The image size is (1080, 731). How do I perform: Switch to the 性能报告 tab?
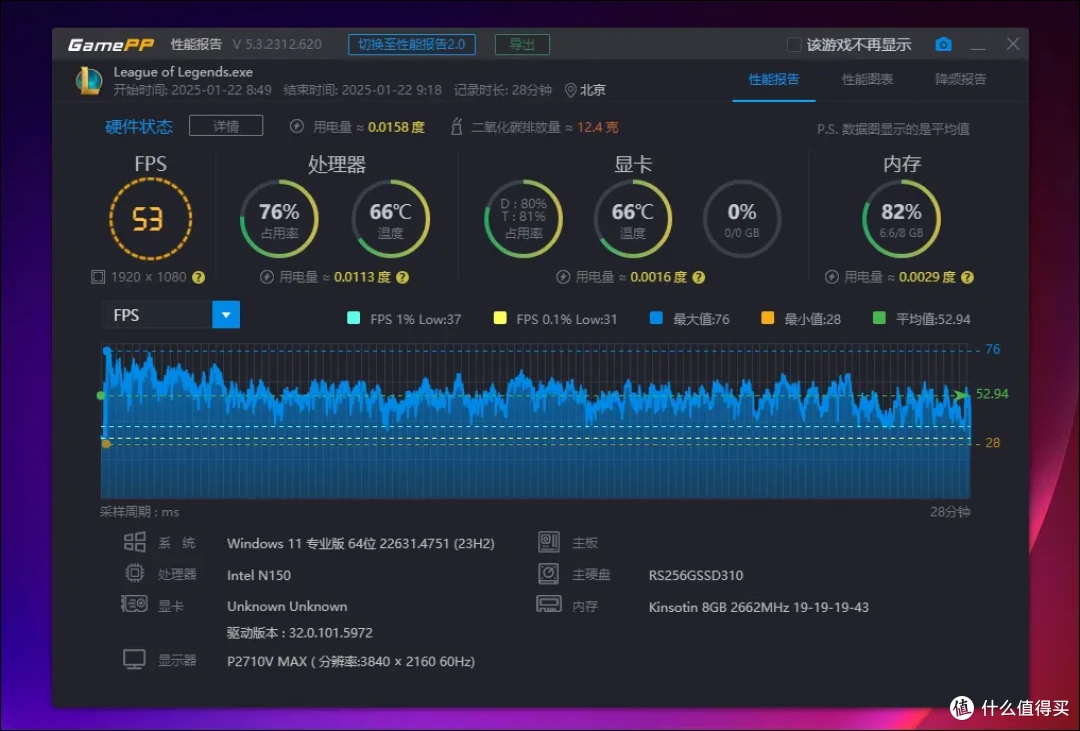(774, 79)
